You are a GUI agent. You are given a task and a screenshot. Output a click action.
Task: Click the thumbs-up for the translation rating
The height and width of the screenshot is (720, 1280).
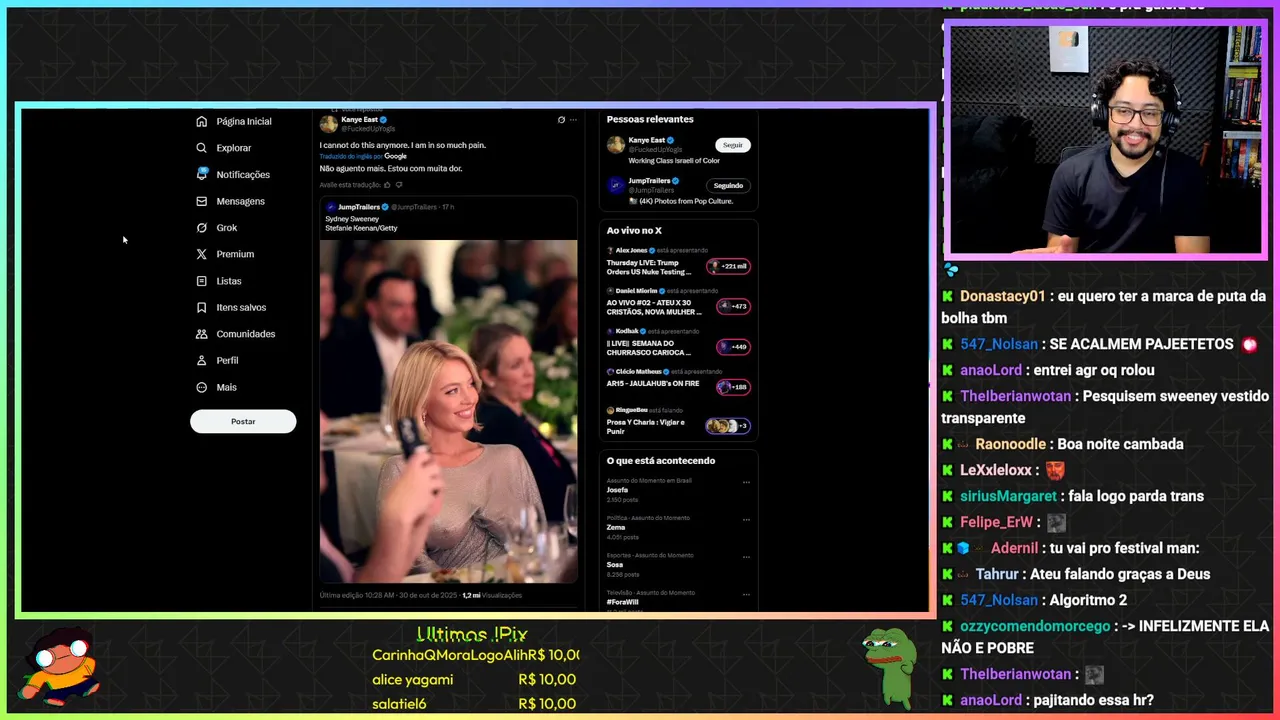387,185
